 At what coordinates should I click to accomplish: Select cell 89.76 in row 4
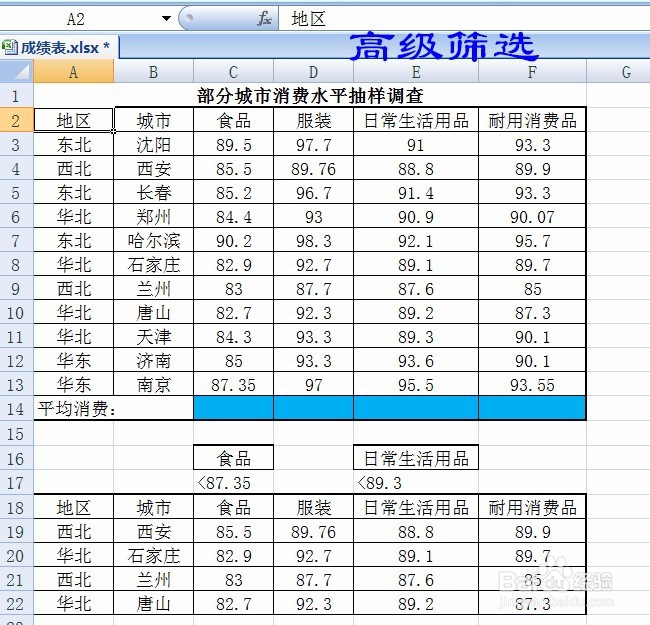coord(313,169)
